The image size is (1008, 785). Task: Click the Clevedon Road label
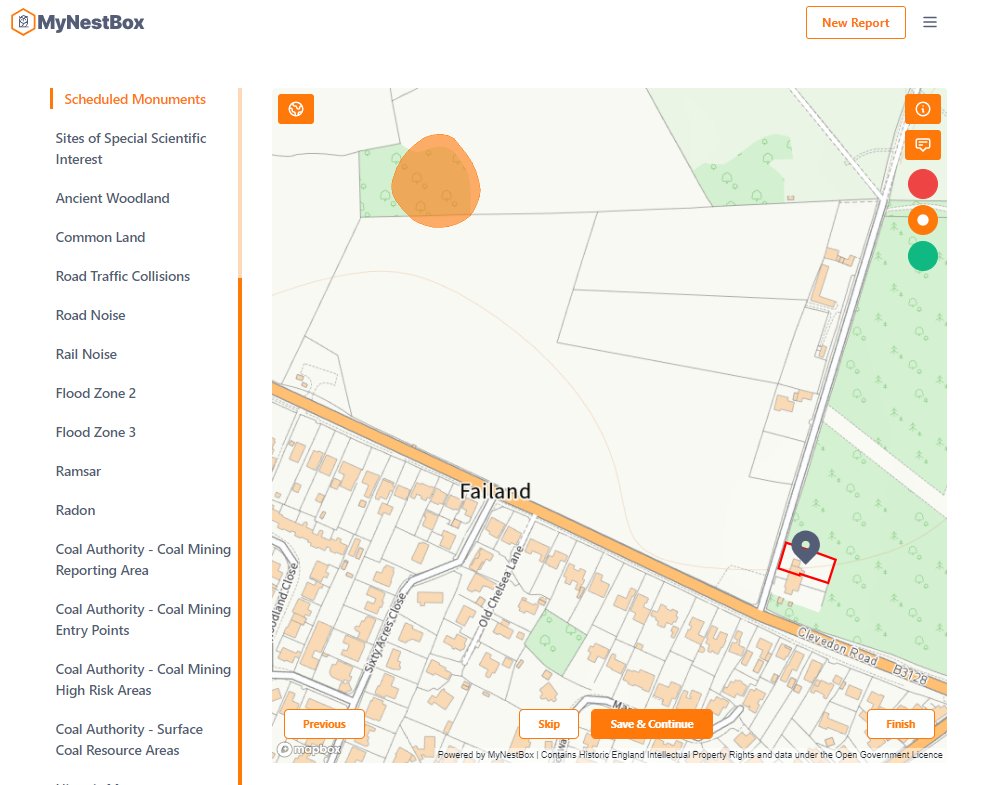(x=838, y=646)
